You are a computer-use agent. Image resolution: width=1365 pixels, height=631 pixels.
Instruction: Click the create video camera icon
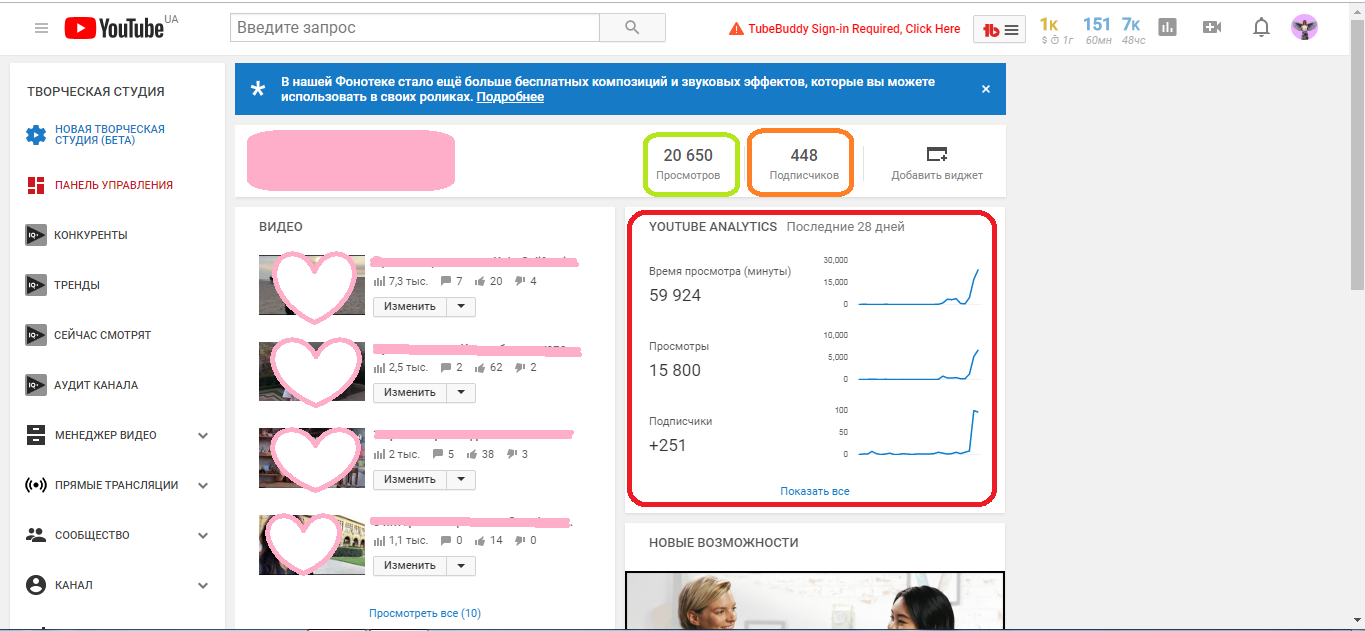[x=1212, y=28]
